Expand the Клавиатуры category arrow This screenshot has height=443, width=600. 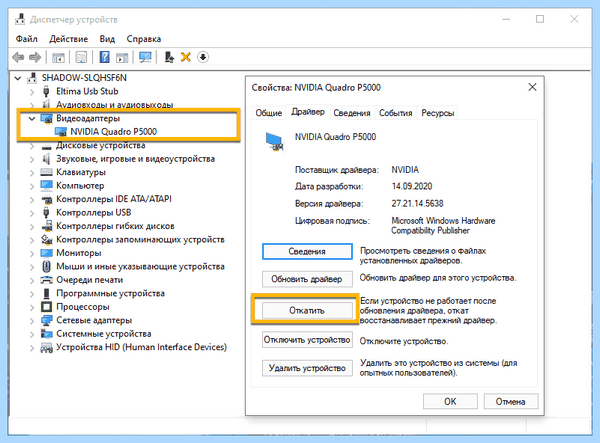pos(32,173)
